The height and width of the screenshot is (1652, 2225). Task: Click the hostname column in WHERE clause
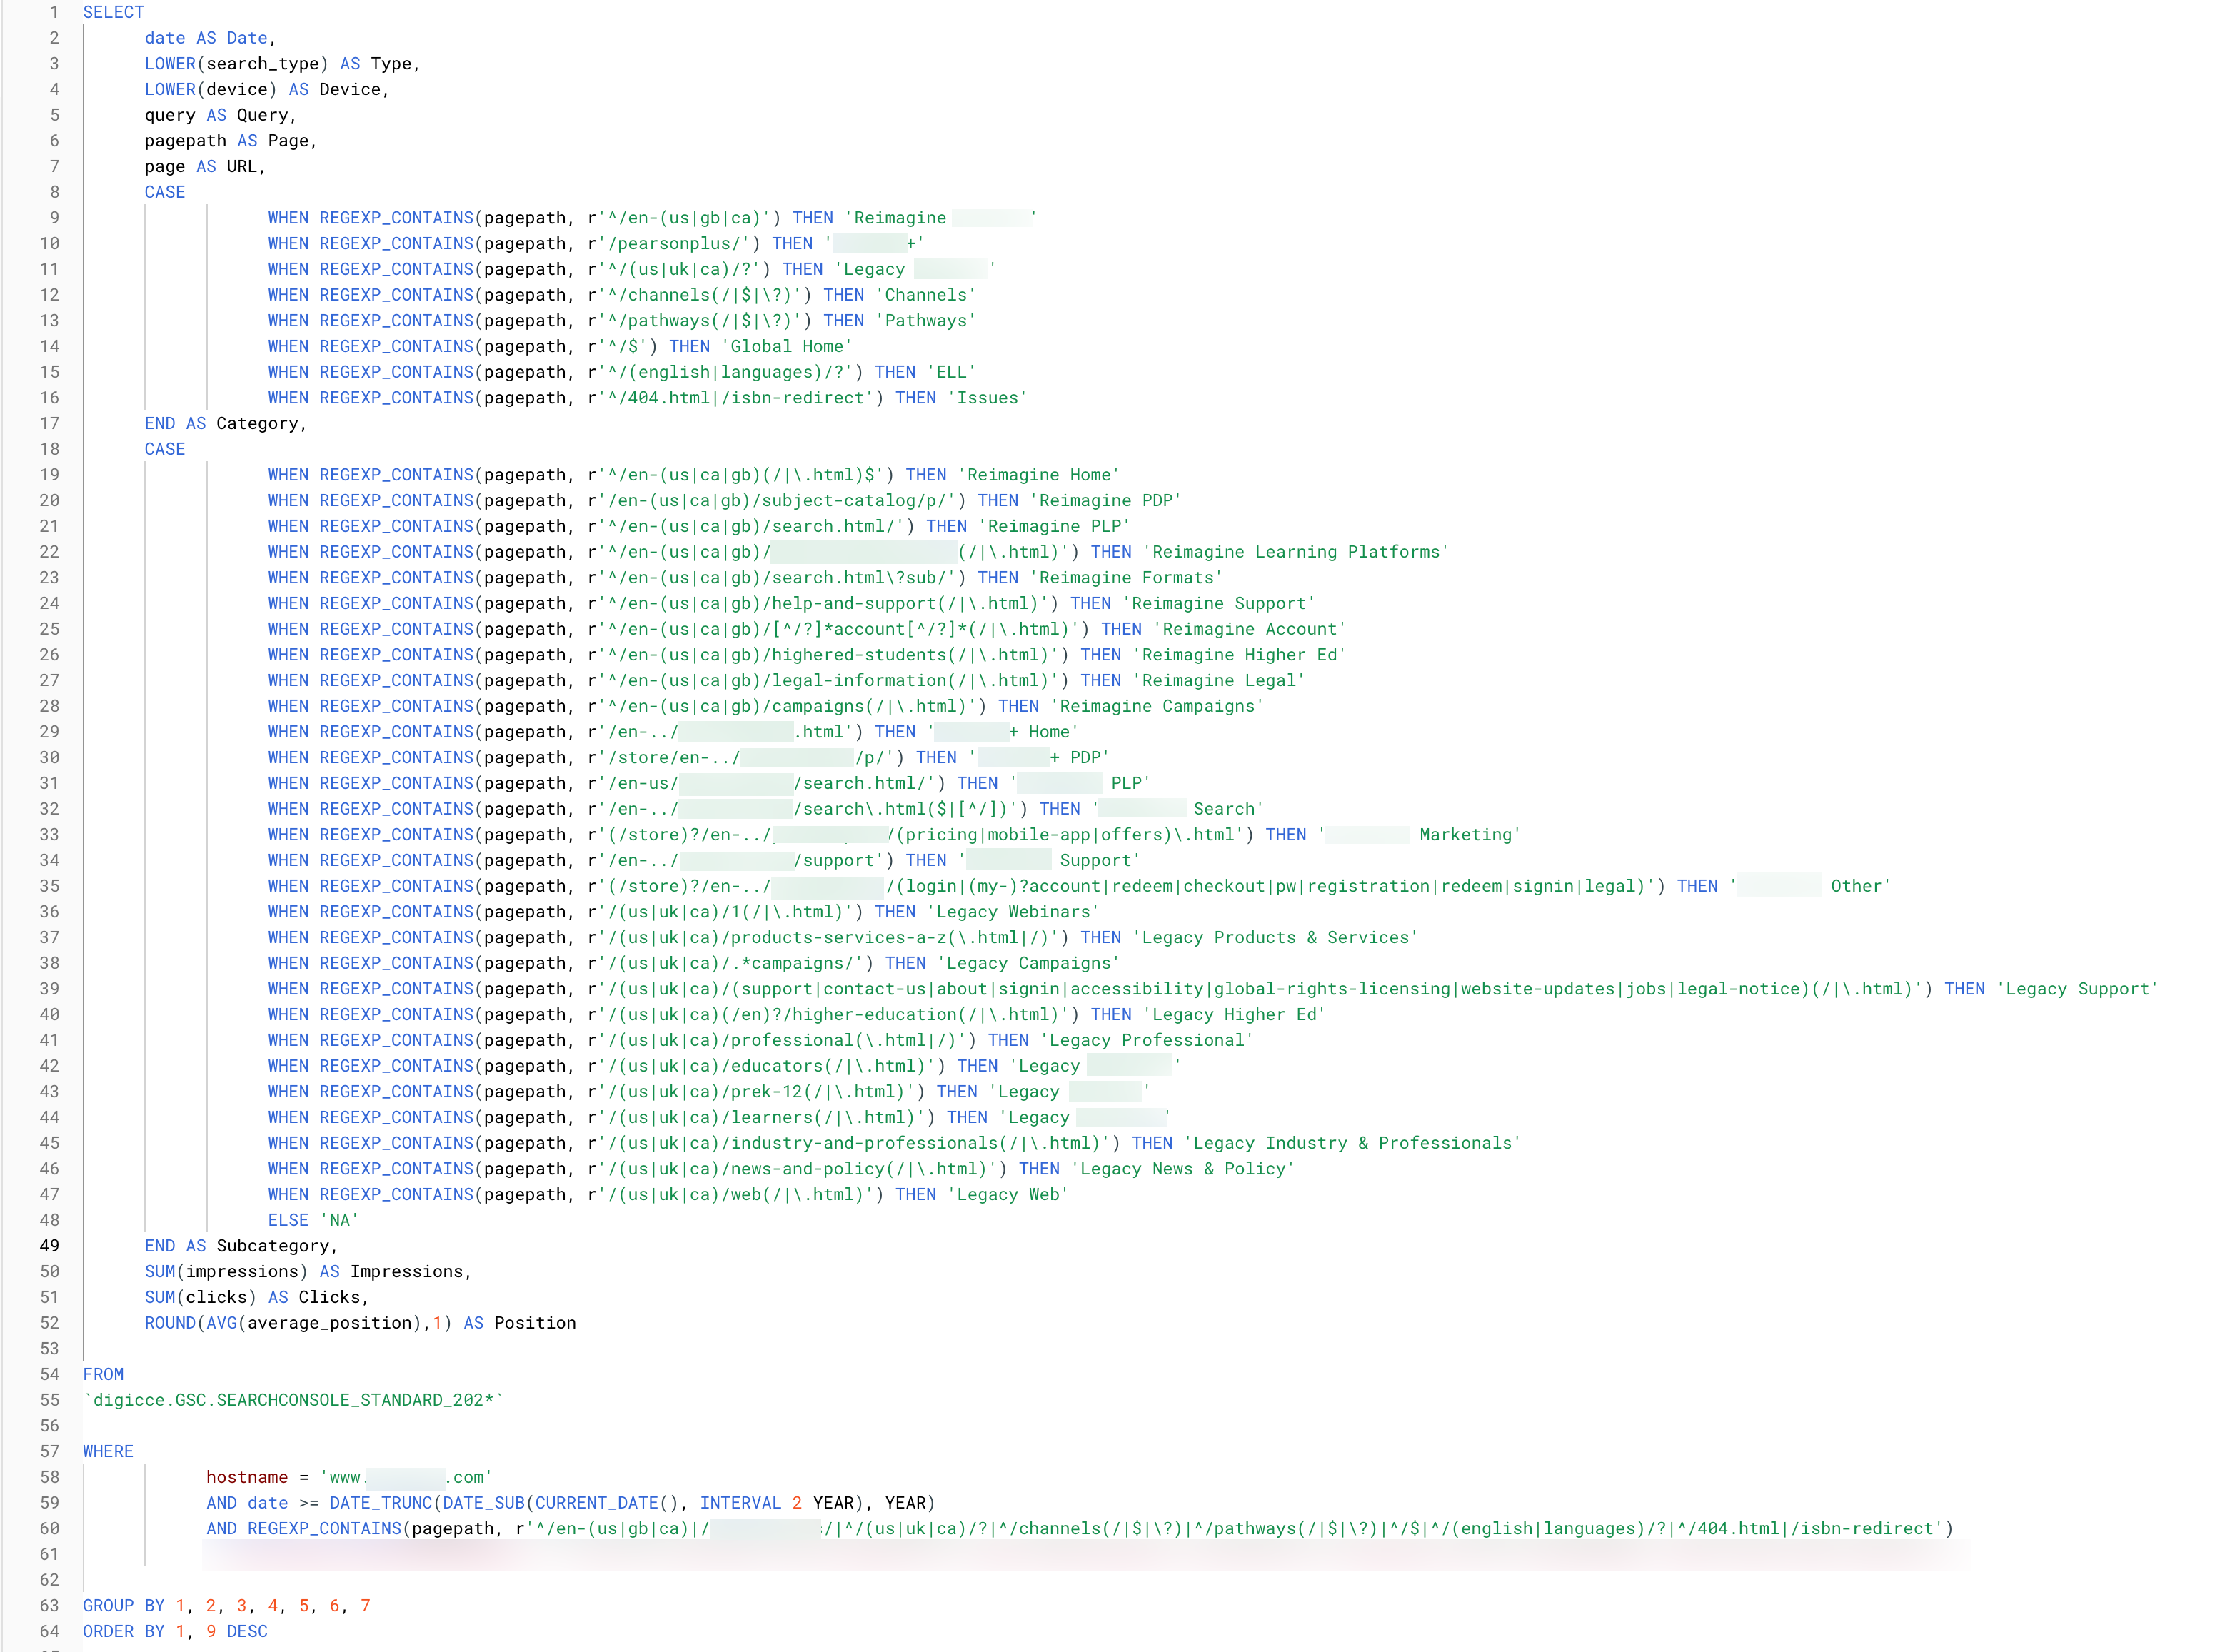246,1477
